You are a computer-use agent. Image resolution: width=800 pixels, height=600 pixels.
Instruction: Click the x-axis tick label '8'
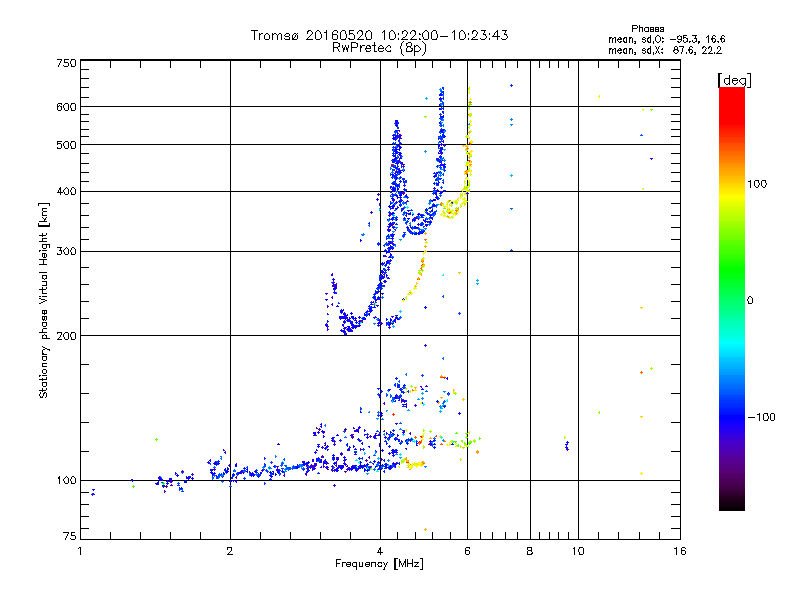(530, 551)
